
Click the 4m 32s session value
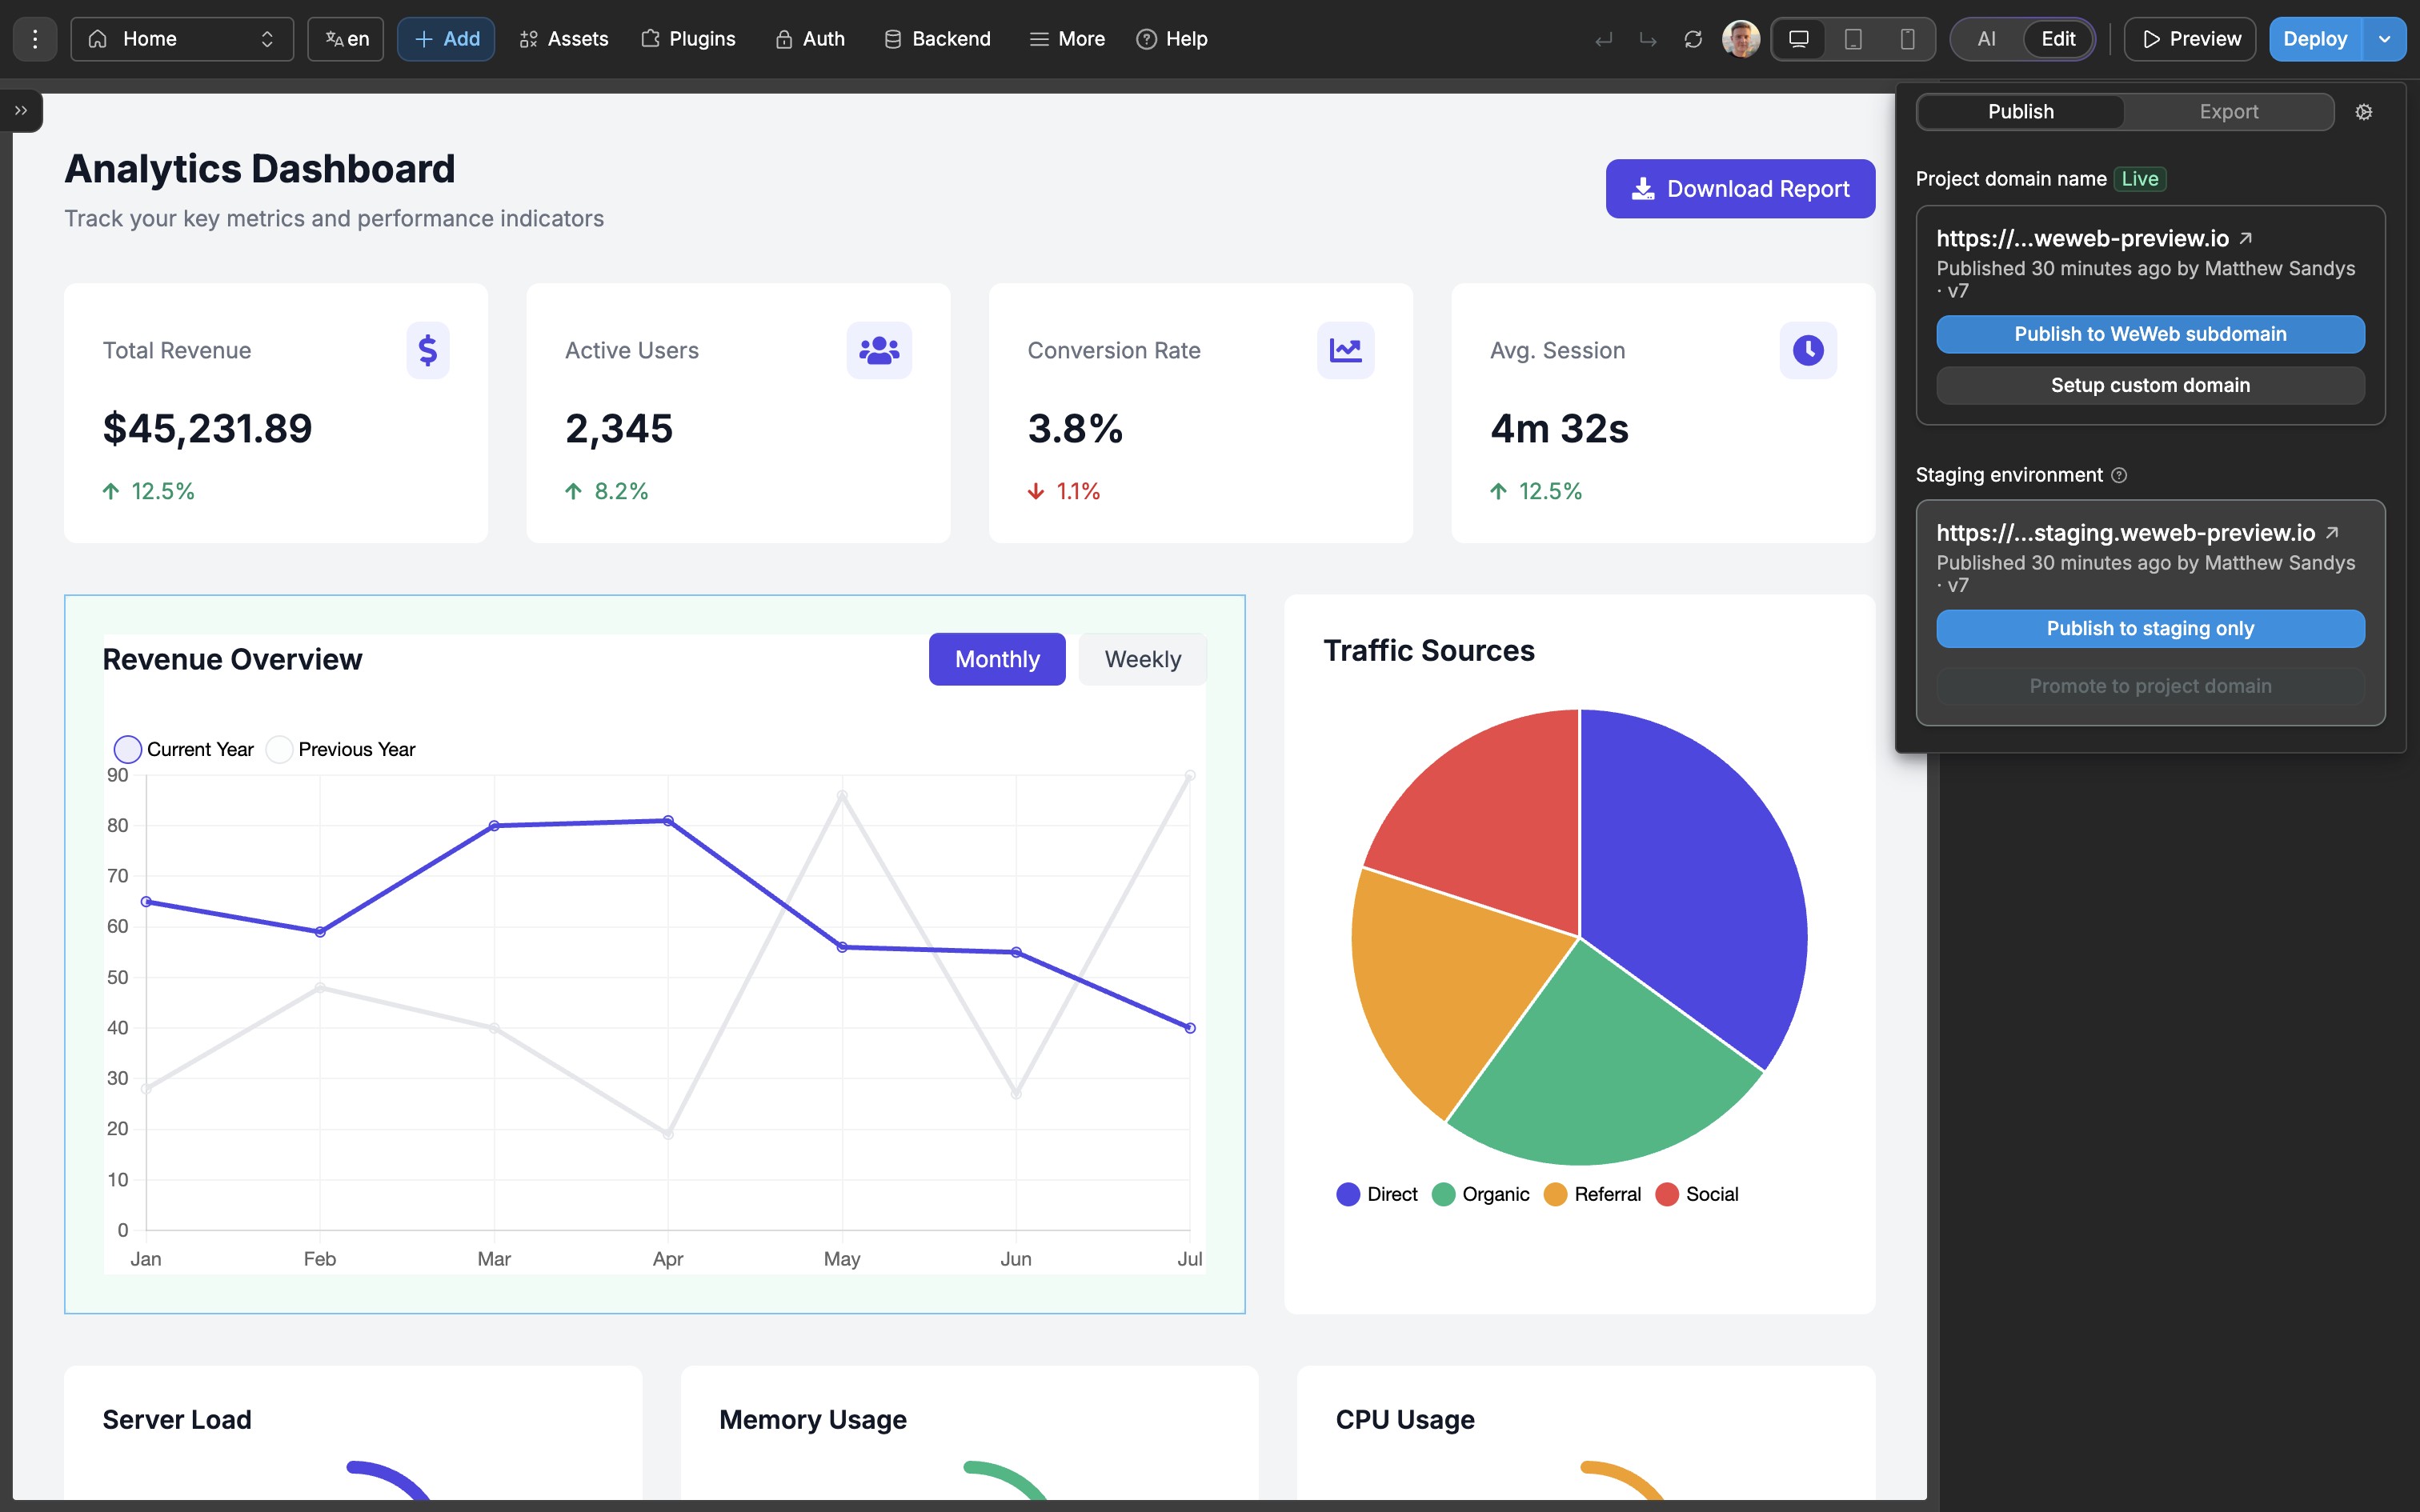[x=1559, y=428]
